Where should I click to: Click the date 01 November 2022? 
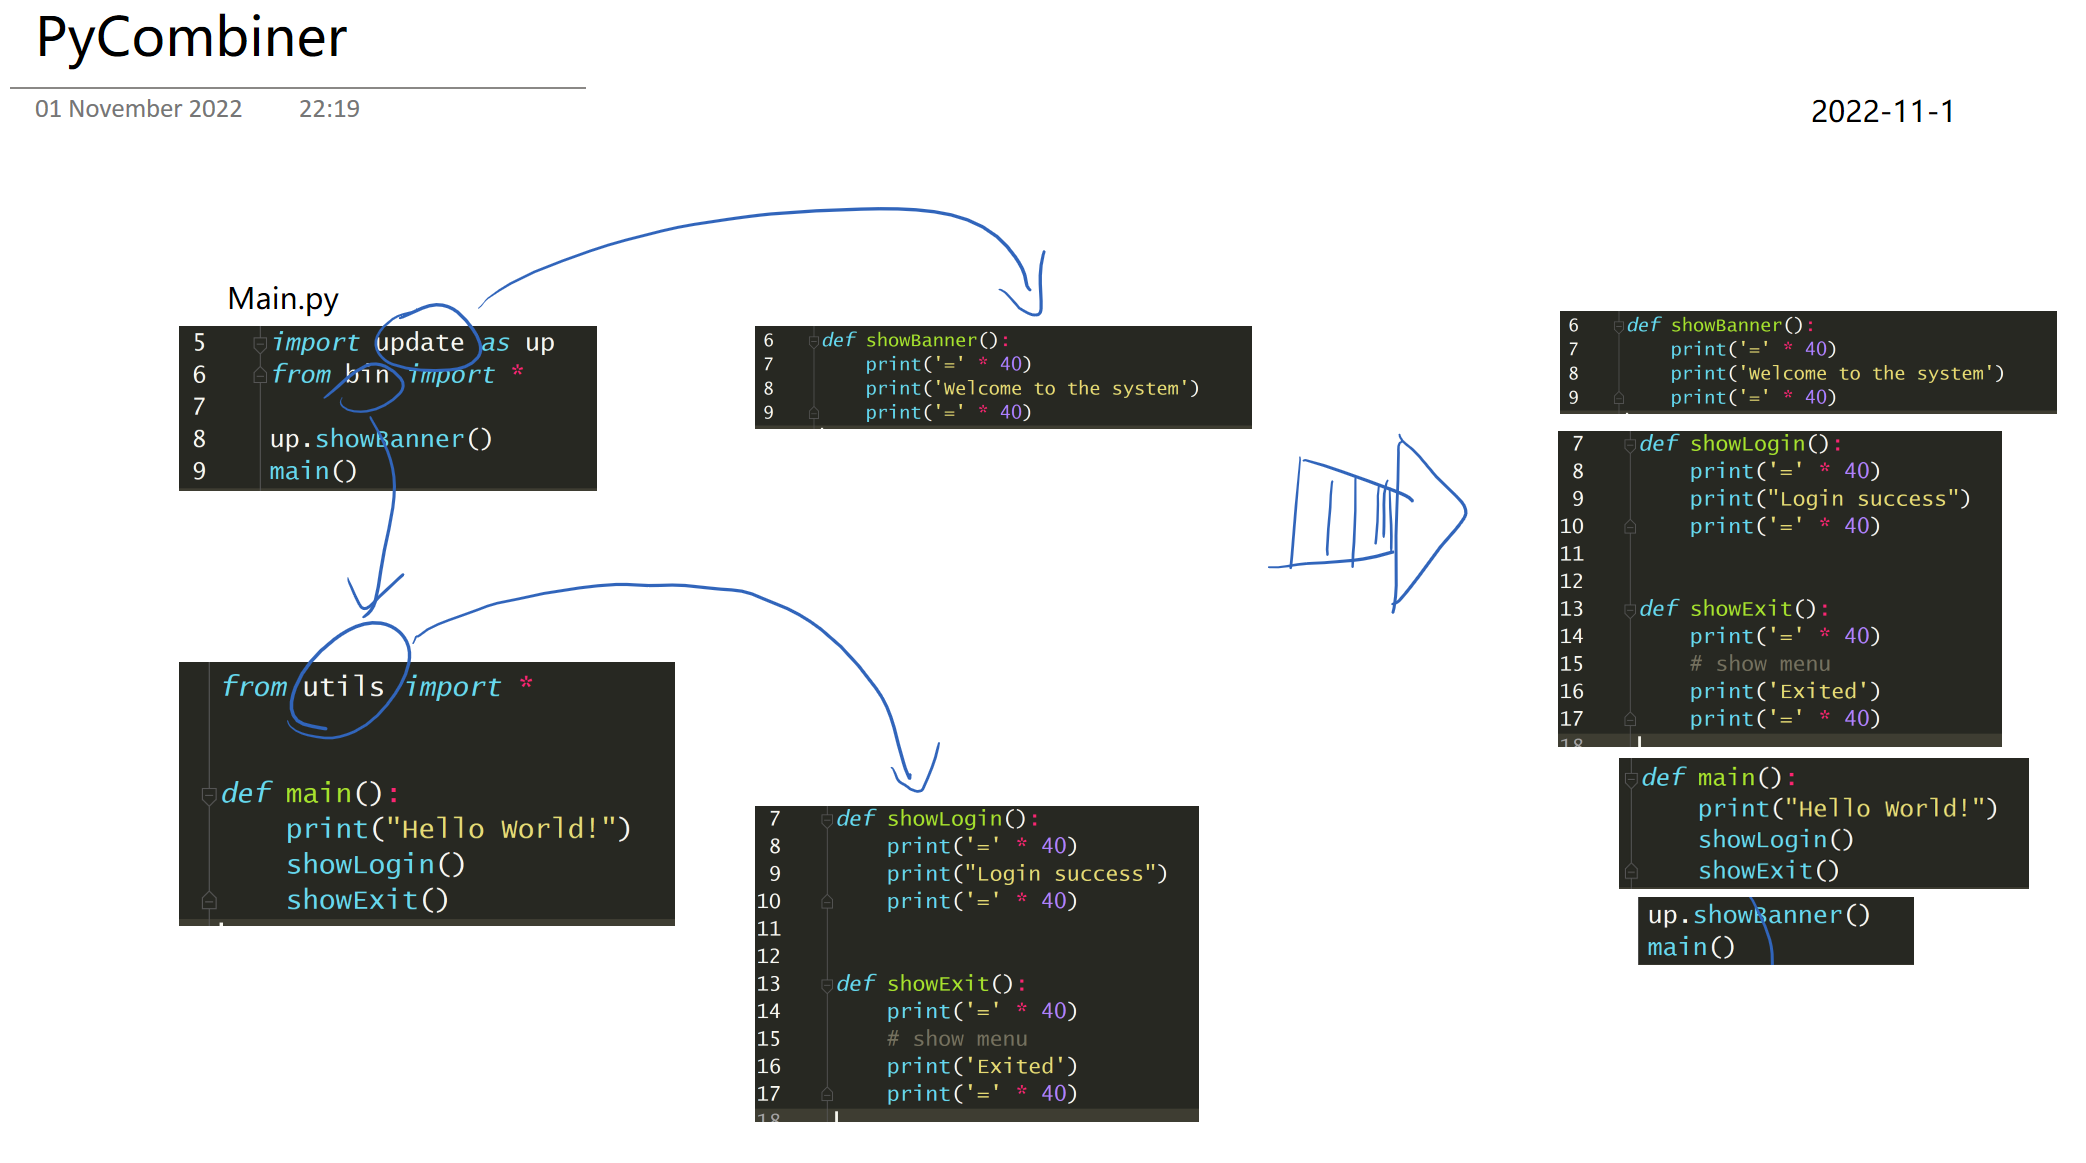[x=138, y=109]
